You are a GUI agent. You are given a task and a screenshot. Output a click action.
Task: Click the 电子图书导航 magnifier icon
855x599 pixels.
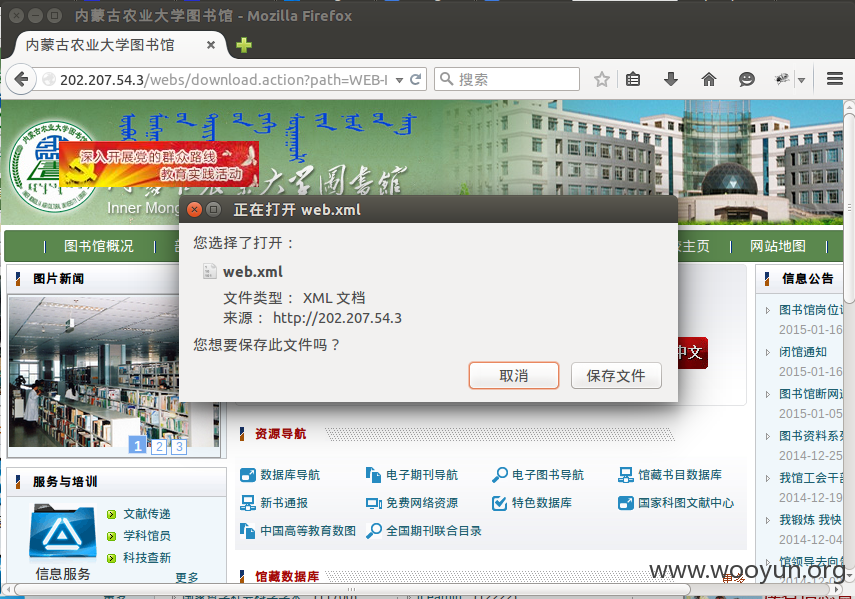(499, 475)
